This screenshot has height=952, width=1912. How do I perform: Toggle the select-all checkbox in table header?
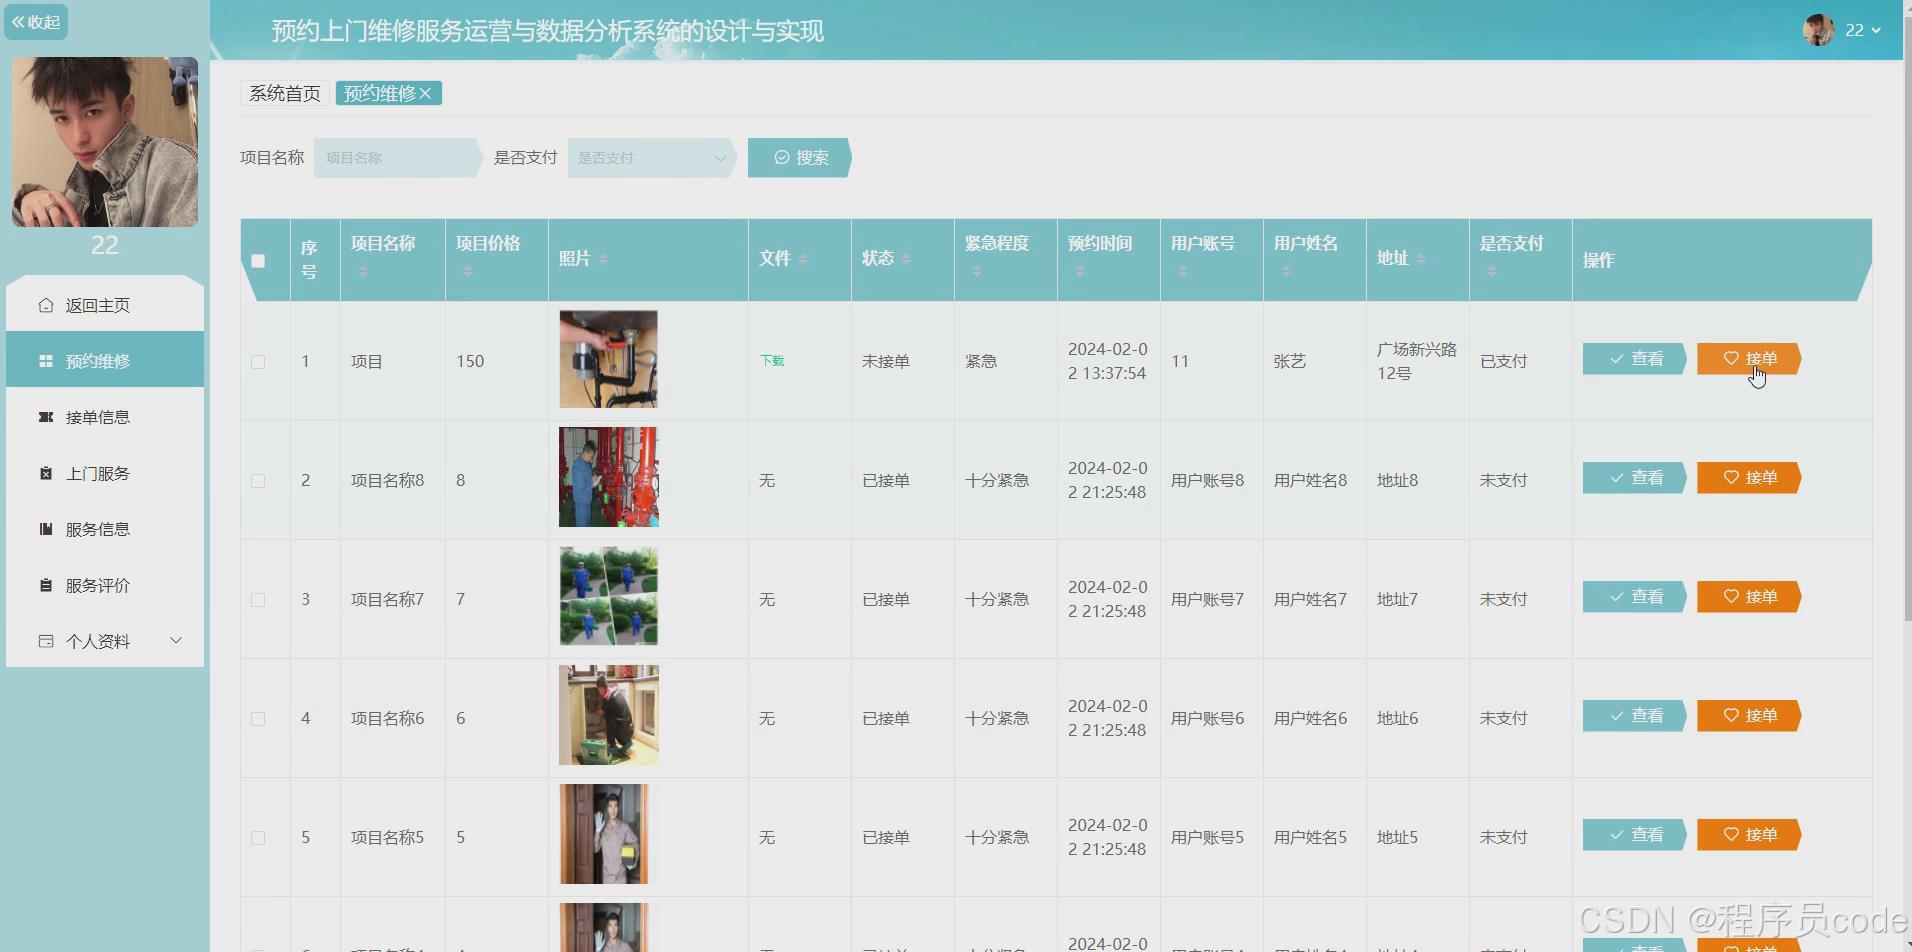coord(258,261)
